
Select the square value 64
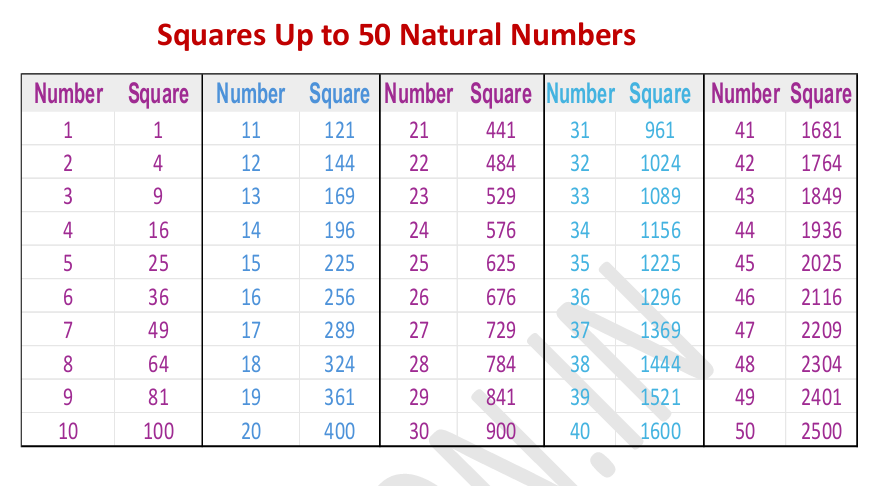point(158,364)
